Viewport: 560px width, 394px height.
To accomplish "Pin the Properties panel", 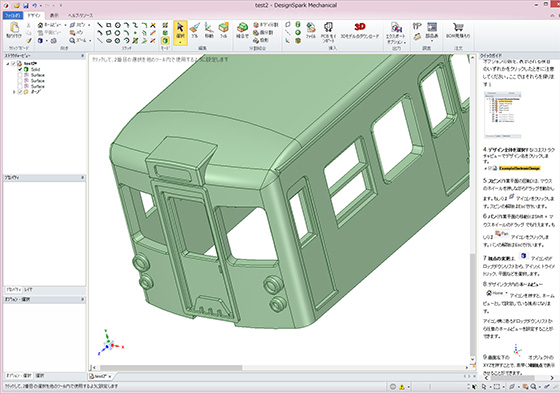I will tap(82, 178).
